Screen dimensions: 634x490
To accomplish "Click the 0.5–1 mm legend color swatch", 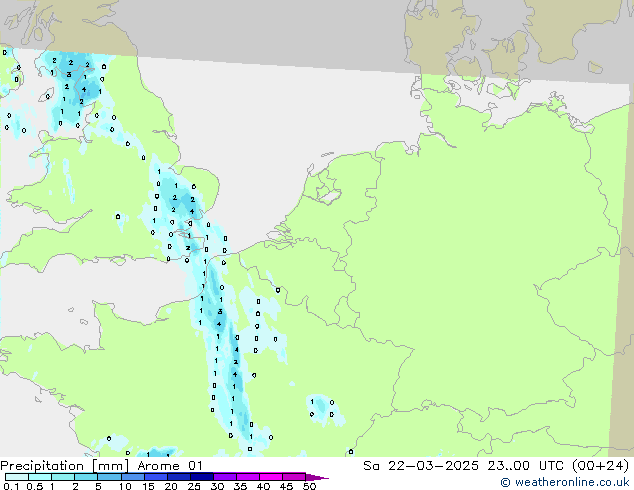I will click(40, 477).
